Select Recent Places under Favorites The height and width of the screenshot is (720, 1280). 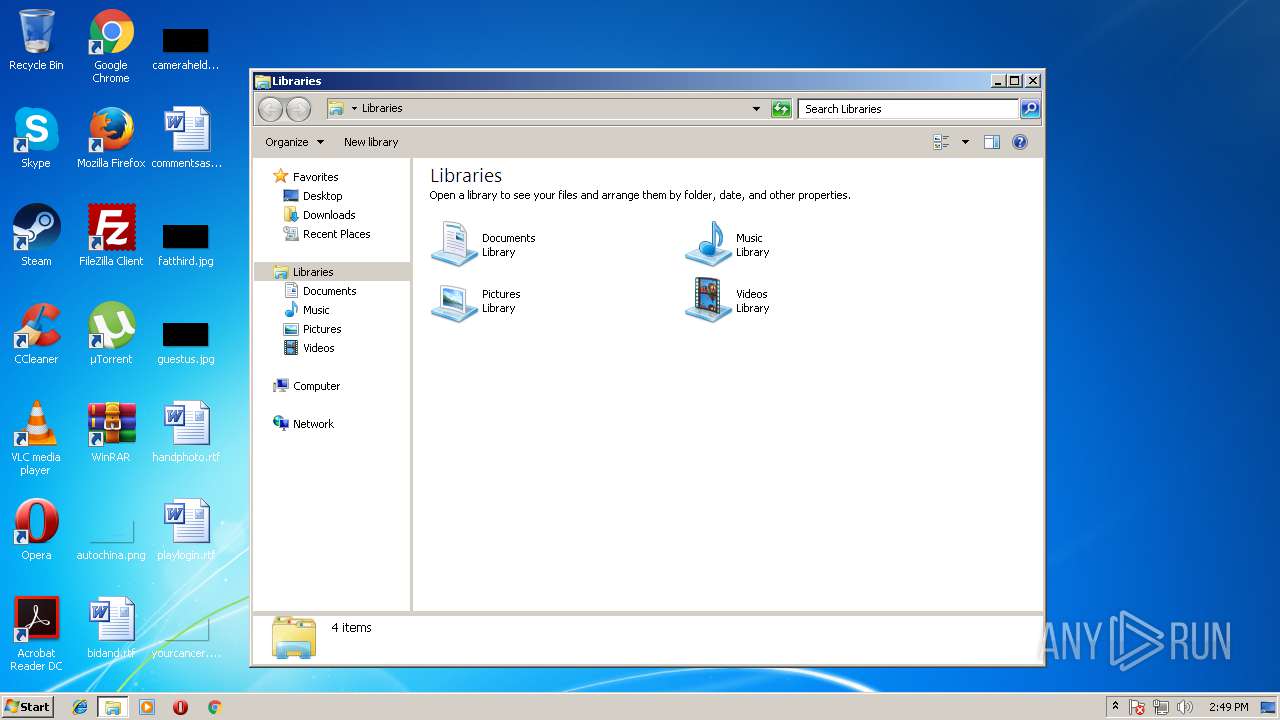coord(326,234)
